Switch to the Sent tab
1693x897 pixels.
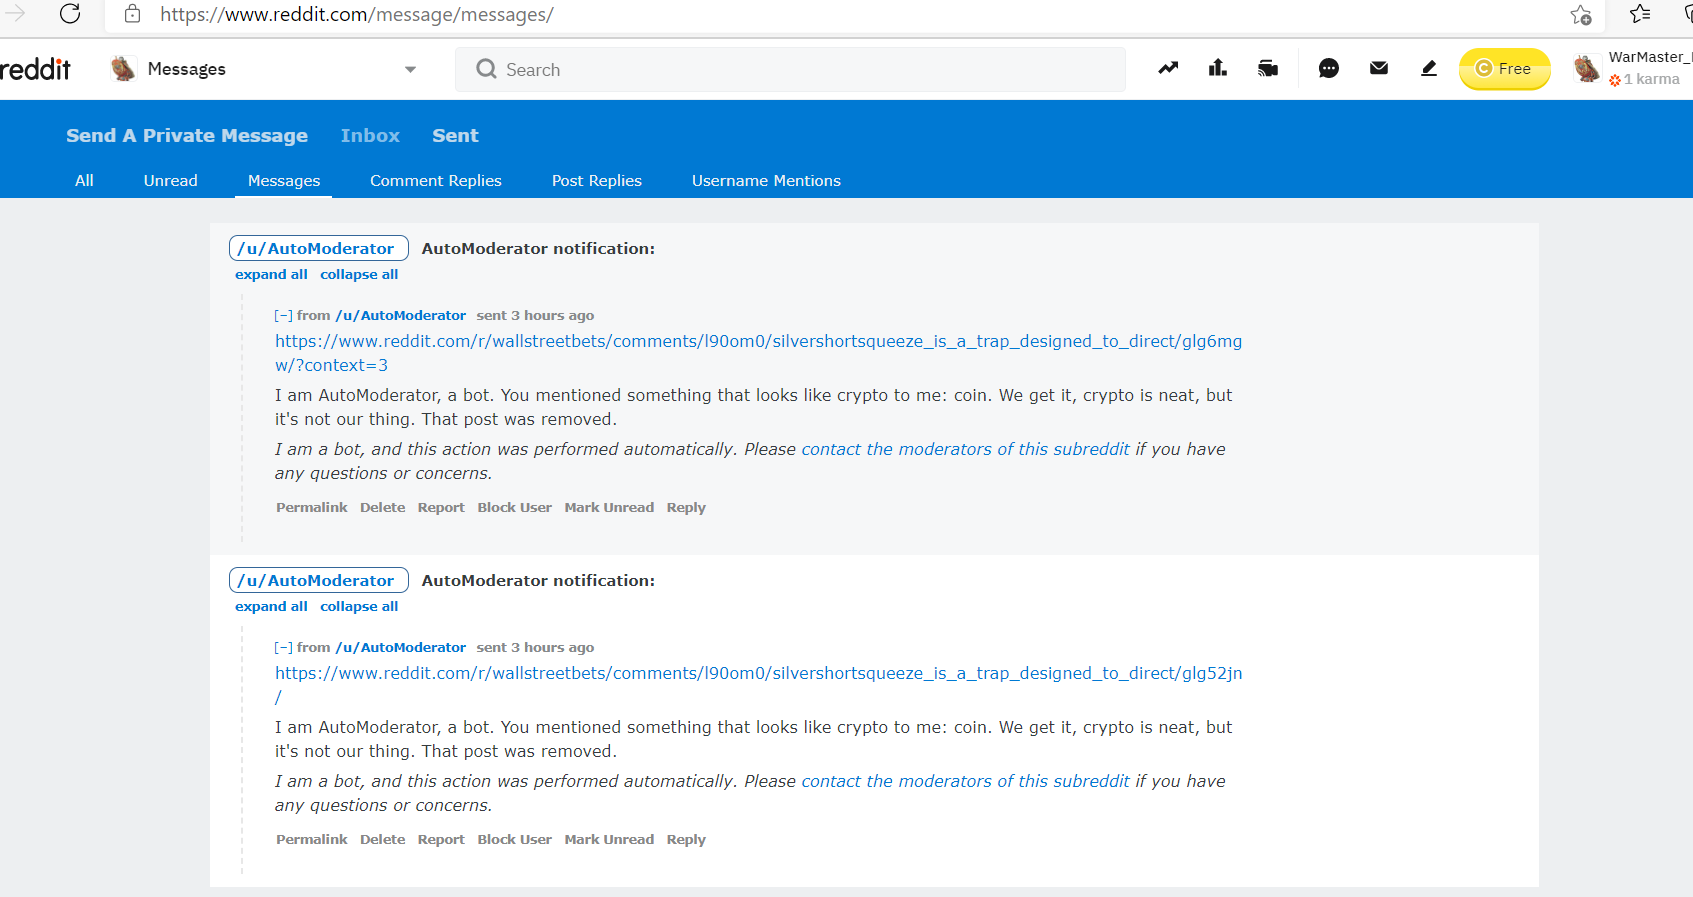click(x=455, y=136)
